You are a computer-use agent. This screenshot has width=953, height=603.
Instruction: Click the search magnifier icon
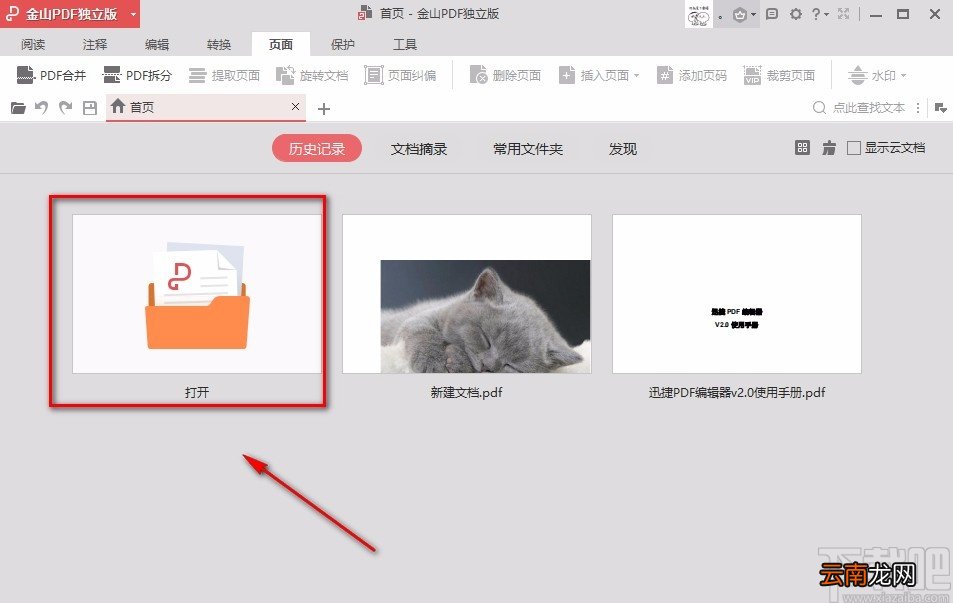pyautogui.click(x=819, y=108)
